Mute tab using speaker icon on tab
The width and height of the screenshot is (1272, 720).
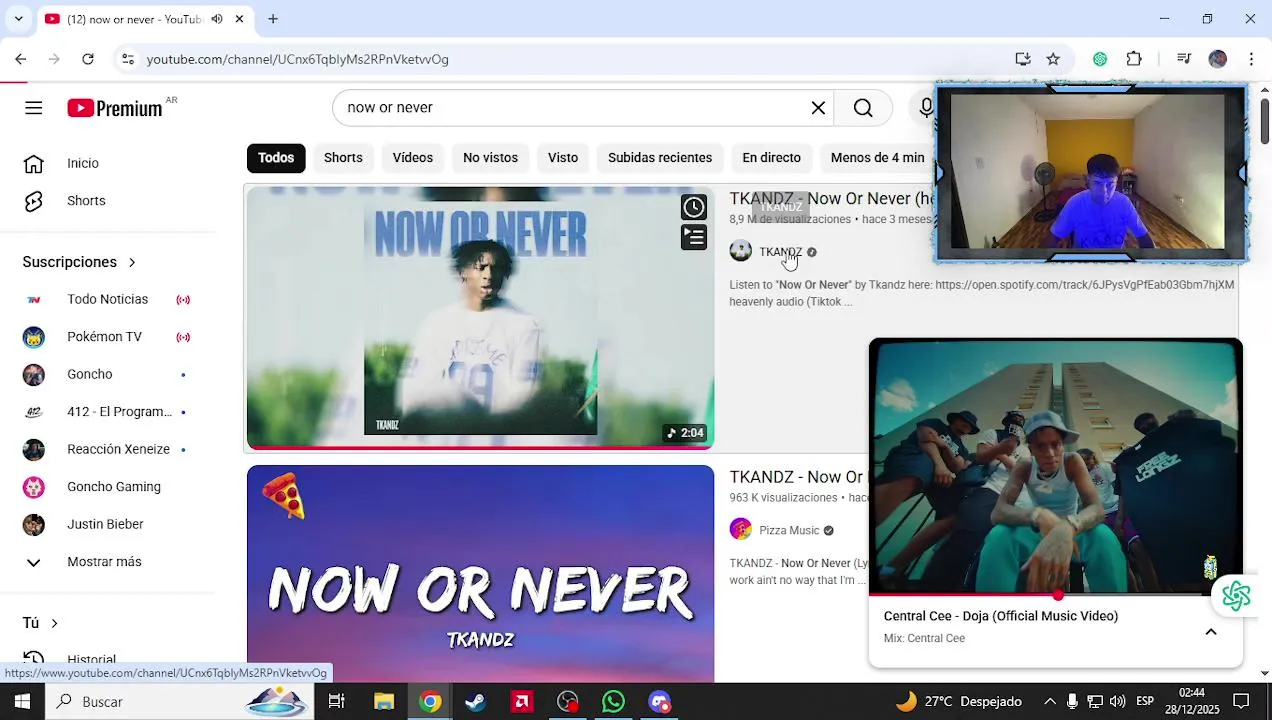coord(217,19)
